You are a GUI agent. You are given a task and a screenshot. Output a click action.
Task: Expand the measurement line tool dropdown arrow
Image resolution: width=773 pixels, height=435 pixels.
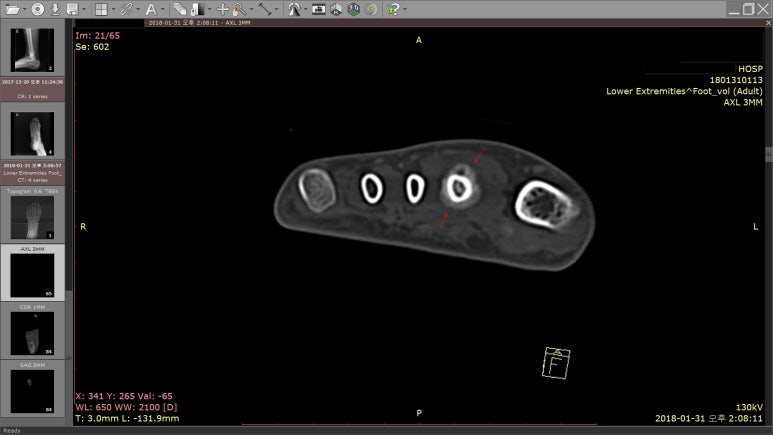click(276, 9)
